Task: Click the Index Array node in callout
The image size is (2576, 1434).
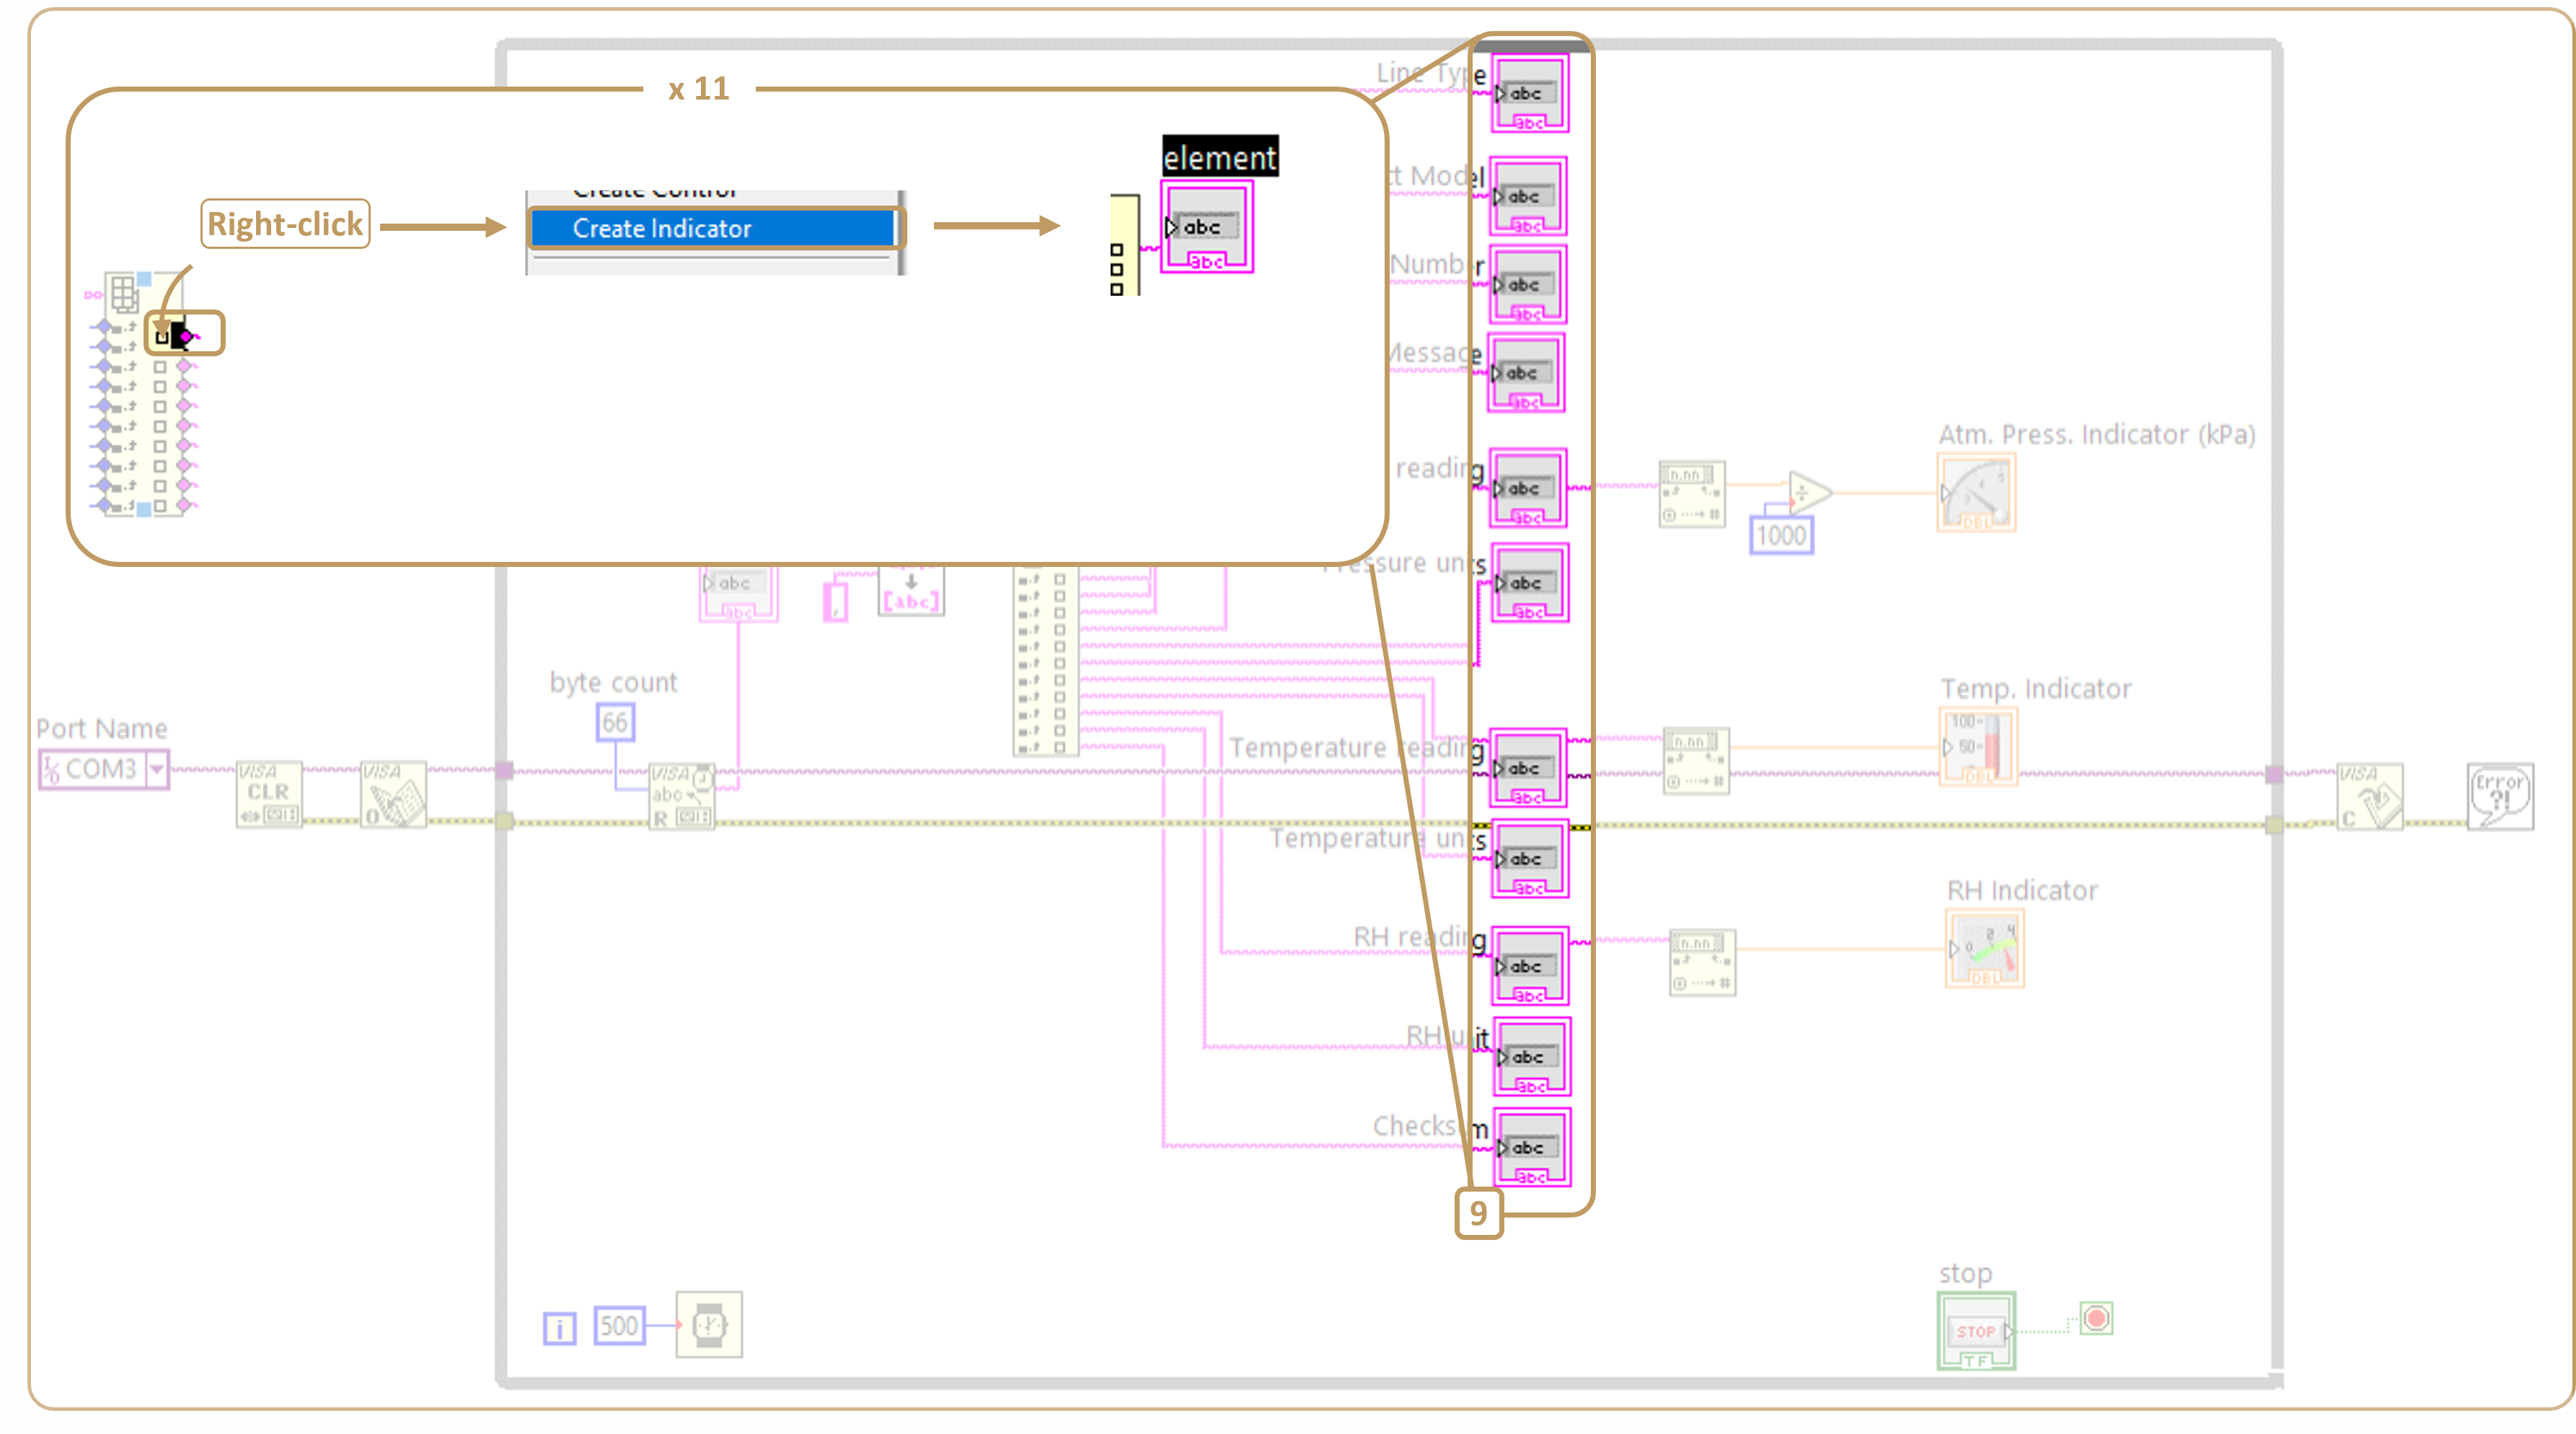Action: [144, 394]
